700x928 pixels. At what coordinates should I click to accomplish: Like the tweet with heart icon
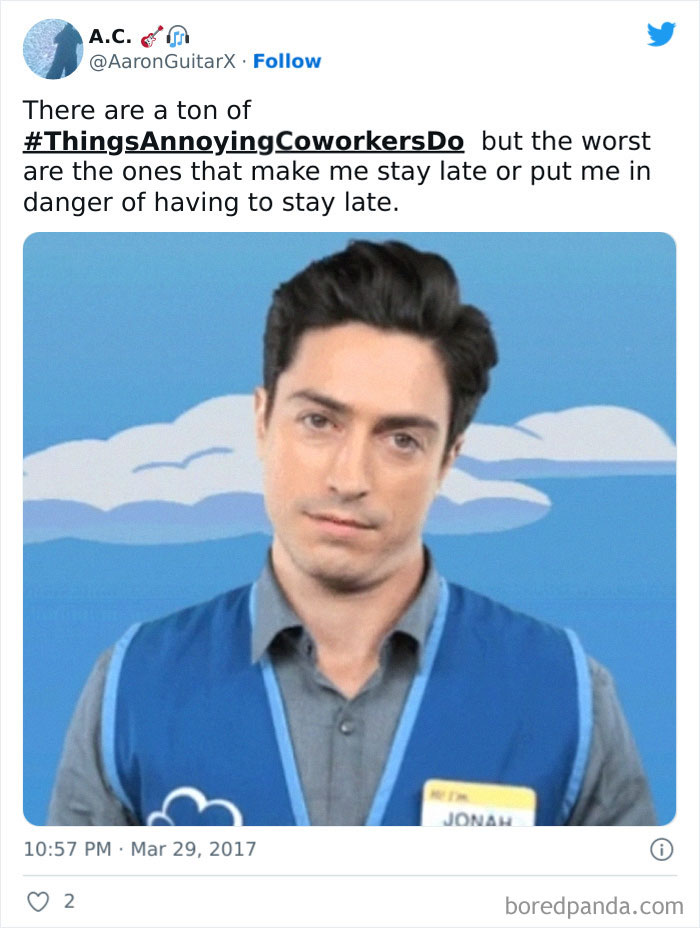click(x=38, y=901)
